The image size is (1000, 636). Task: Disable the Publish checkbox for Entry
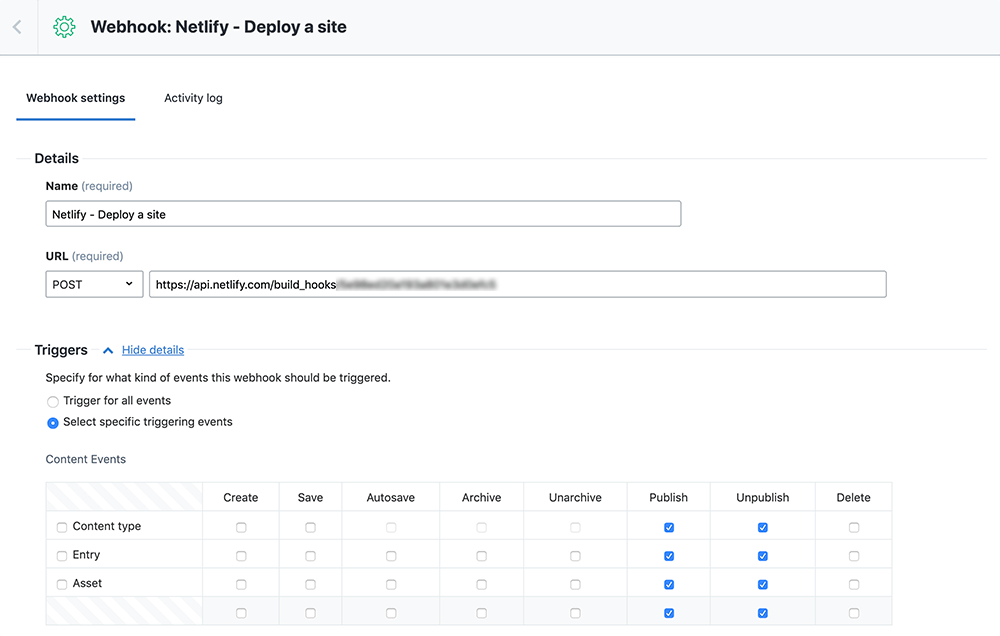tap(668, 554)
